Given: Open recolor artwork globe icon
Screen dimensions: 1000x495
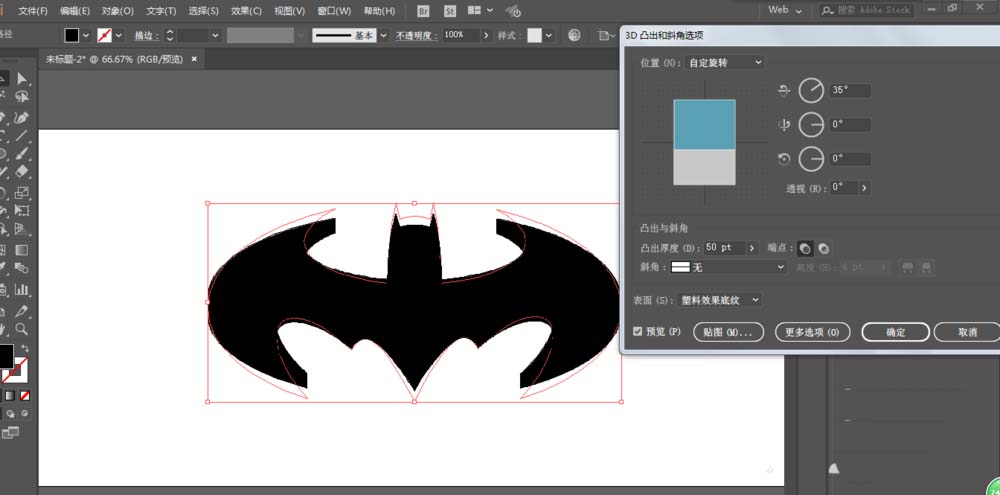Looking at the screenshot, I should 574,35.
